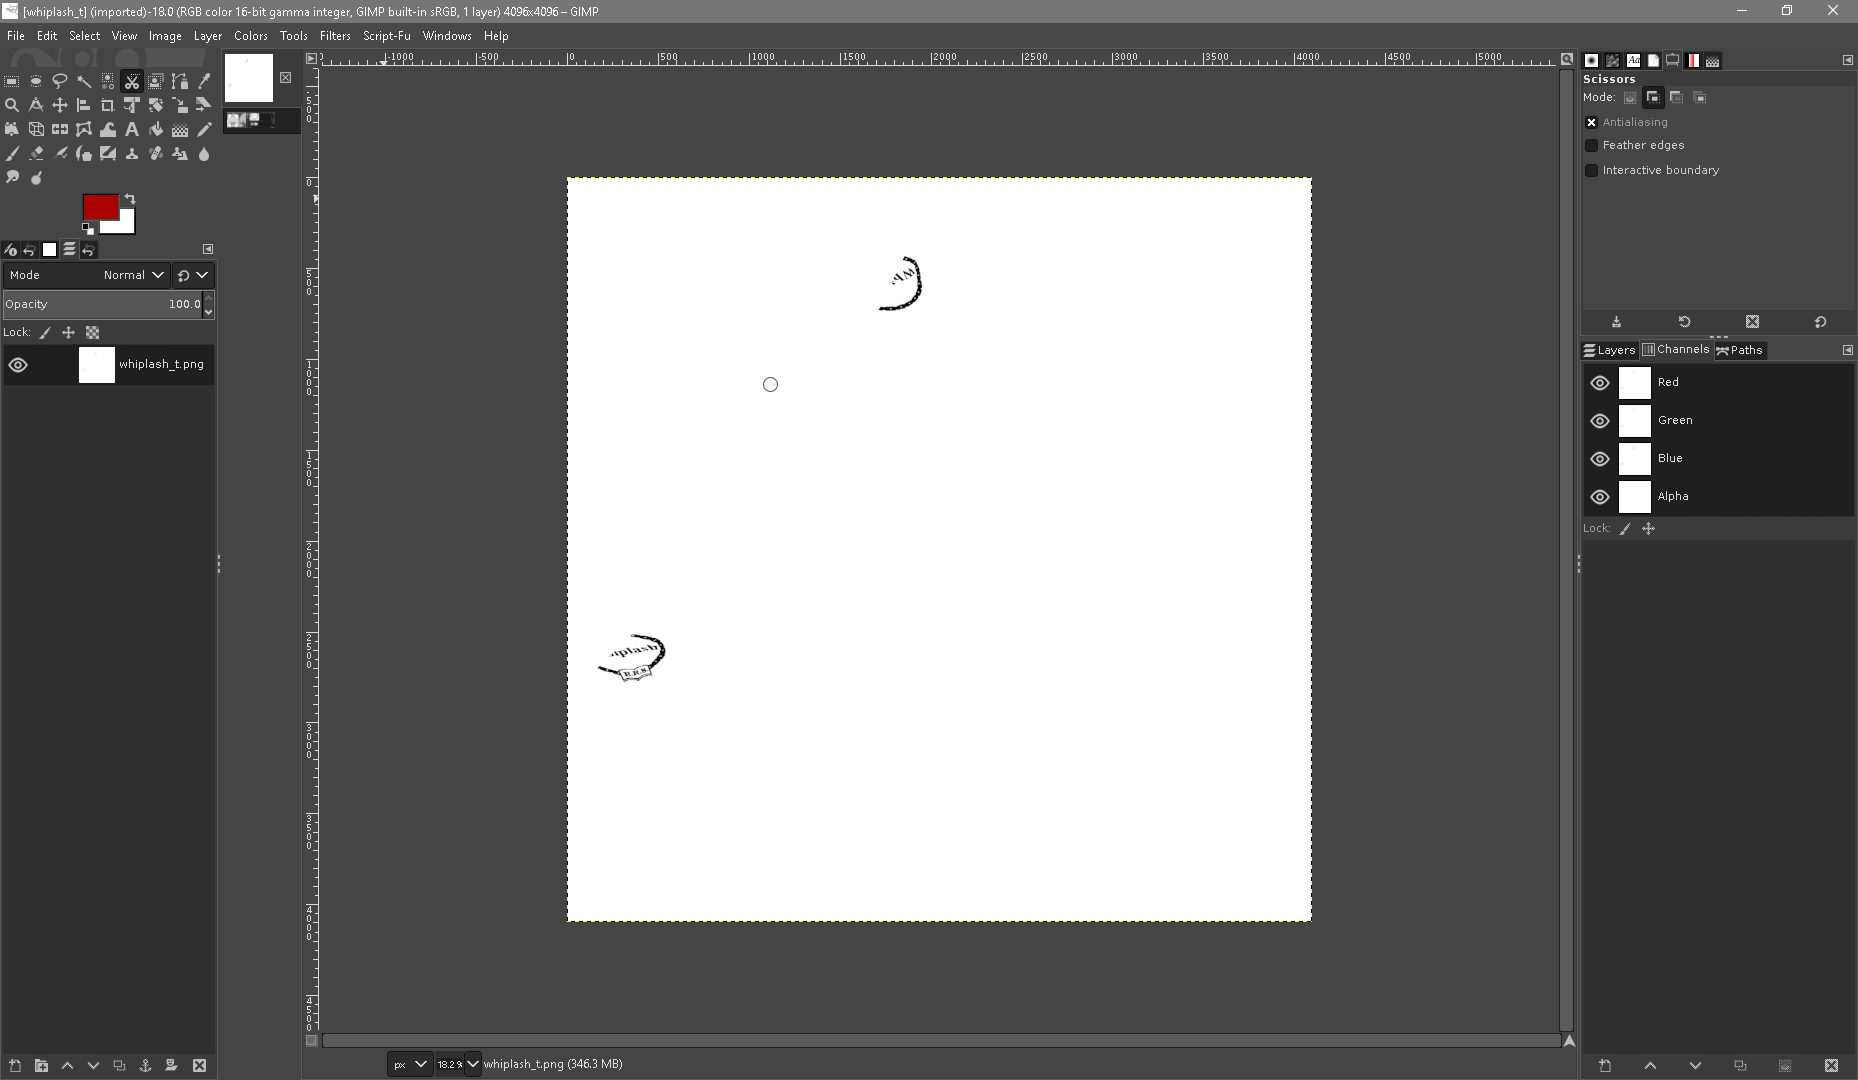
Task: Delete tool preset in Scissors options
Action: (x=1752, y=322)
